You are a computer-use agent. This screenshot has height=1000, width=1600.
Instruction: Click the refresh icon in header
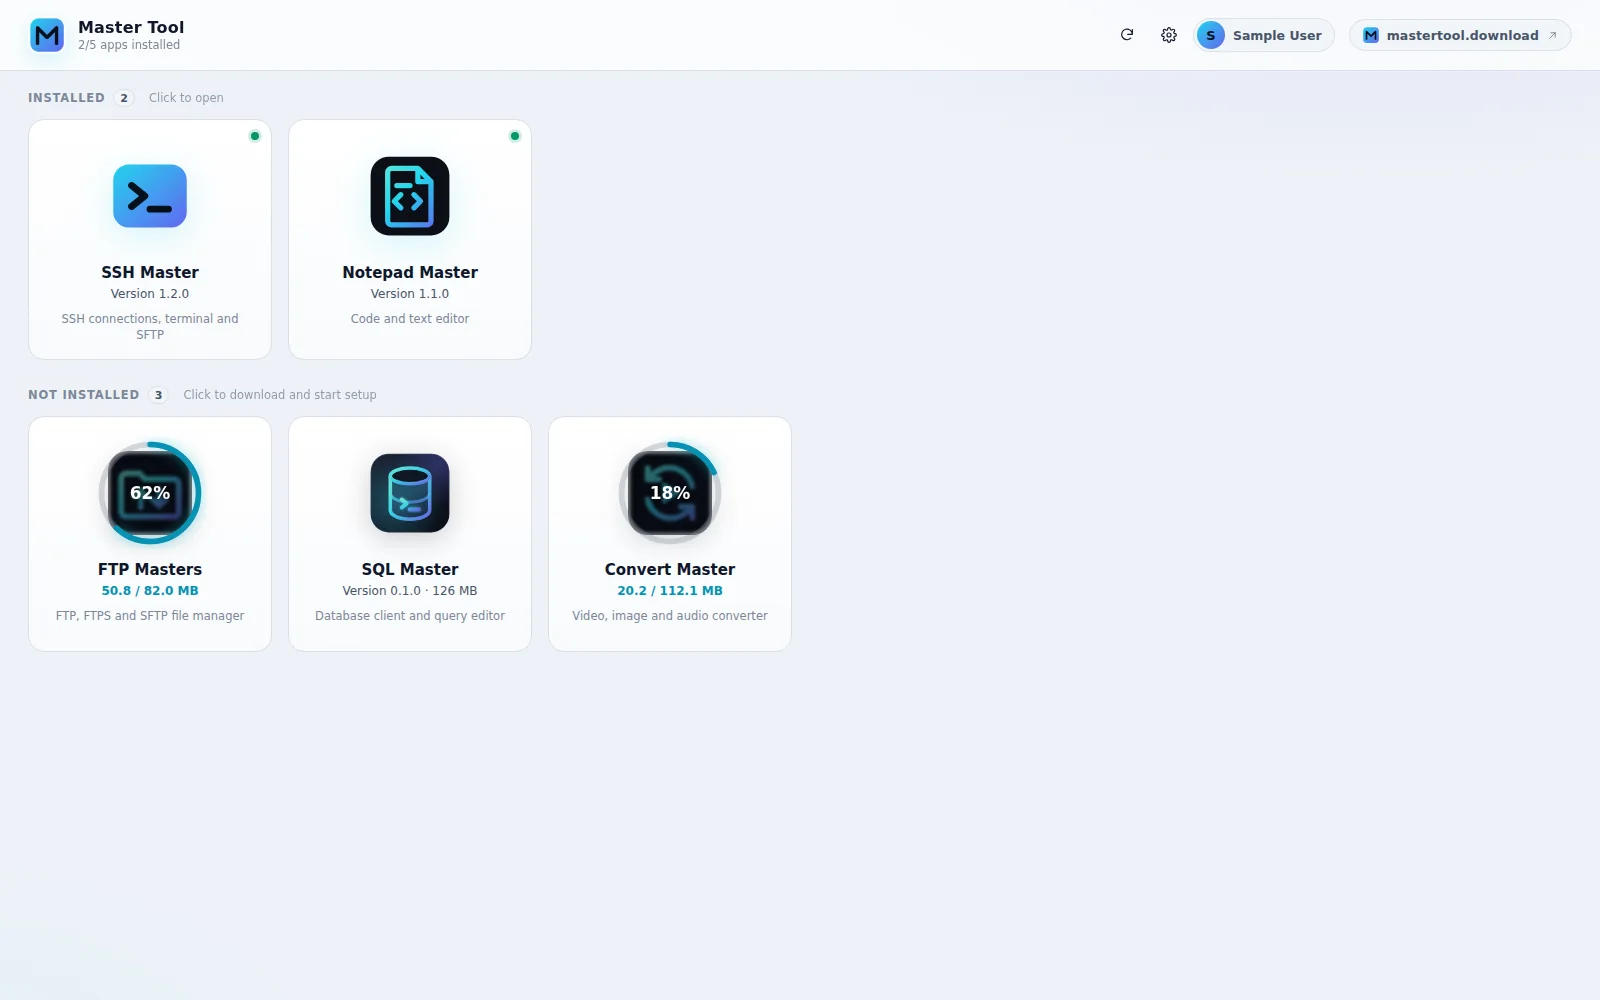[x=1127, y=35]
